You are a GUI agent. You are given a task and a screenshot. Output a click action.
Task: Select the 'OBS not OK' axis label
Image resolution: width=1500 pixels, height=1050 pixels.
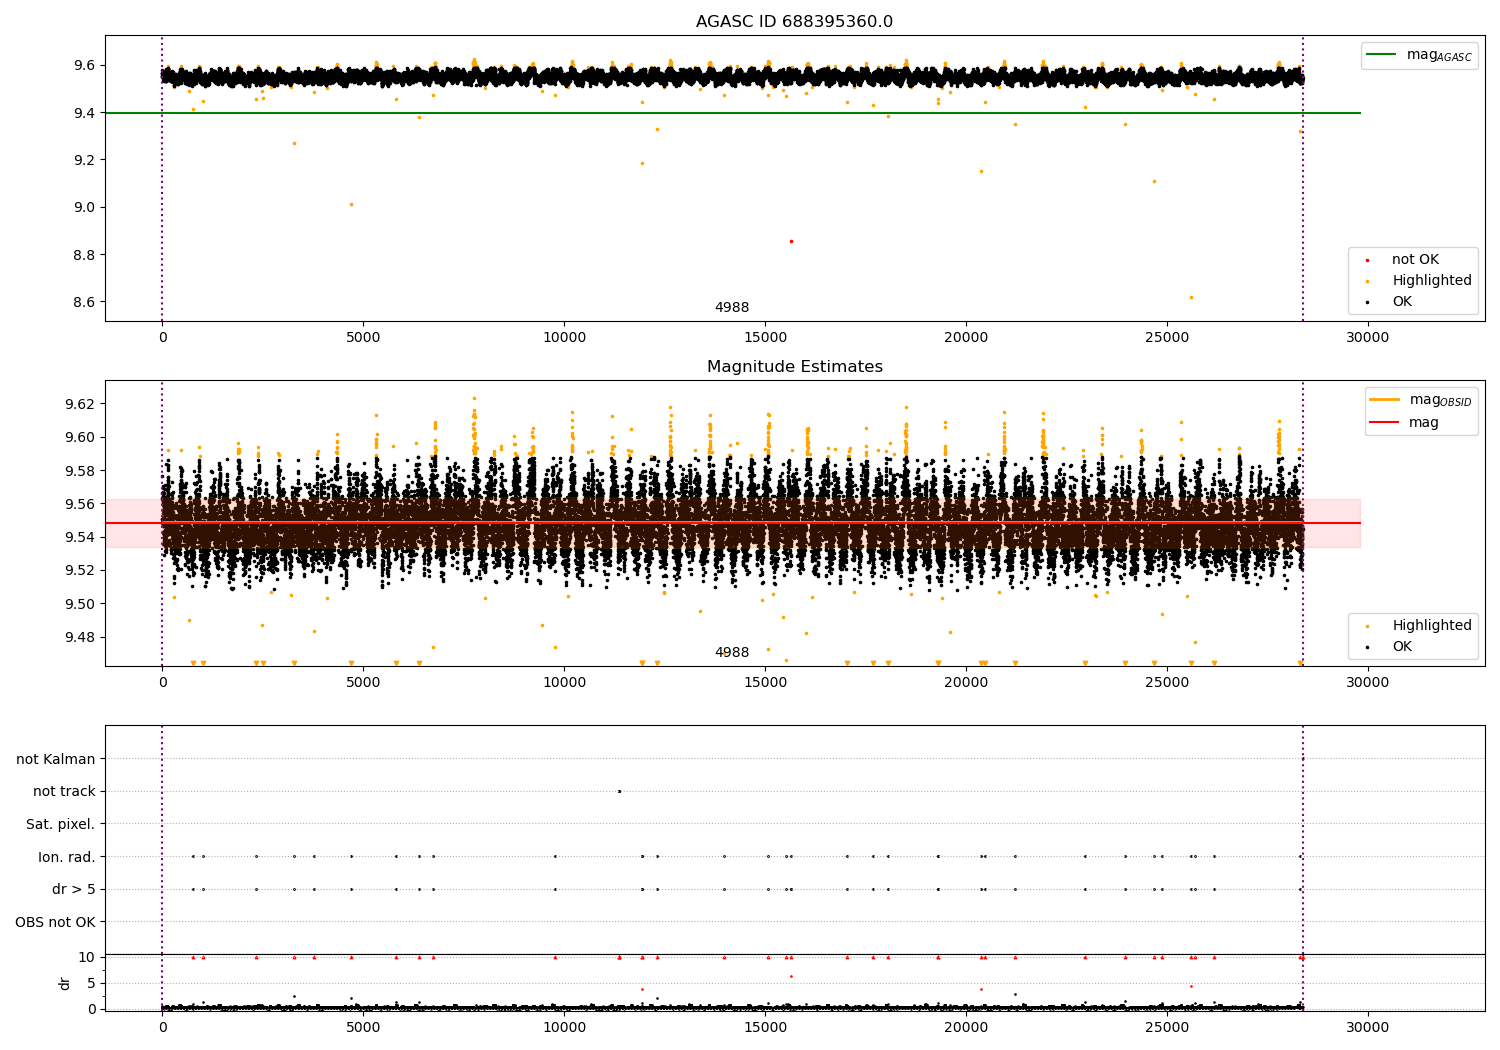56,922
